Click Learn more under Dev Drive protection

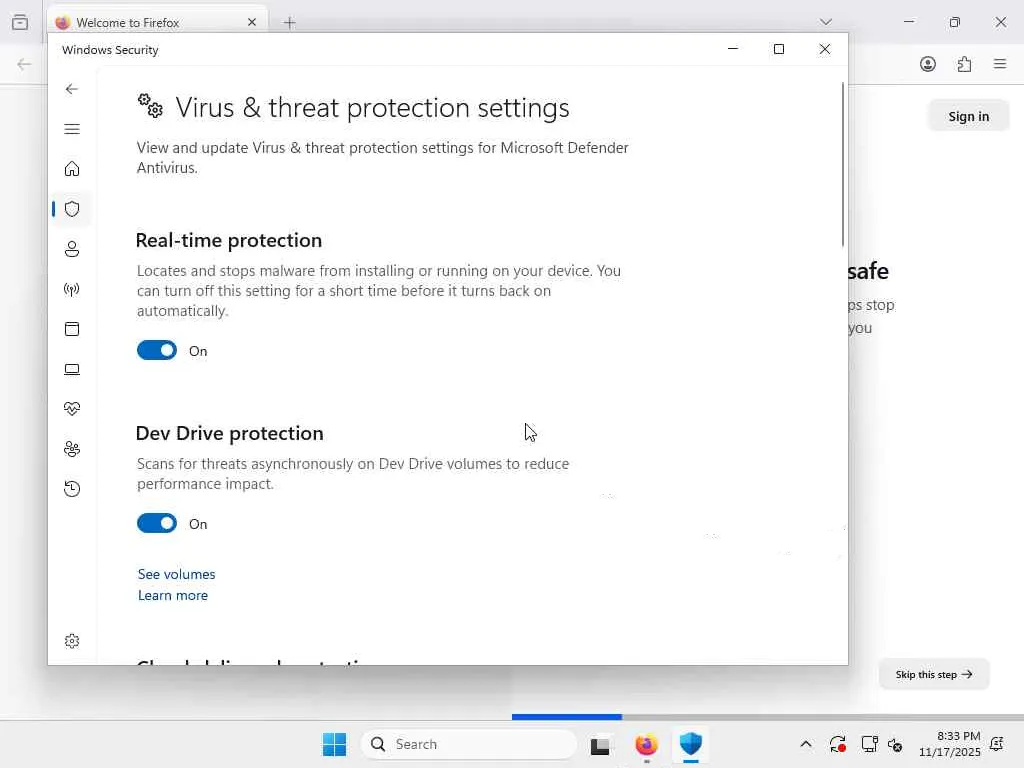pos(172,596)
